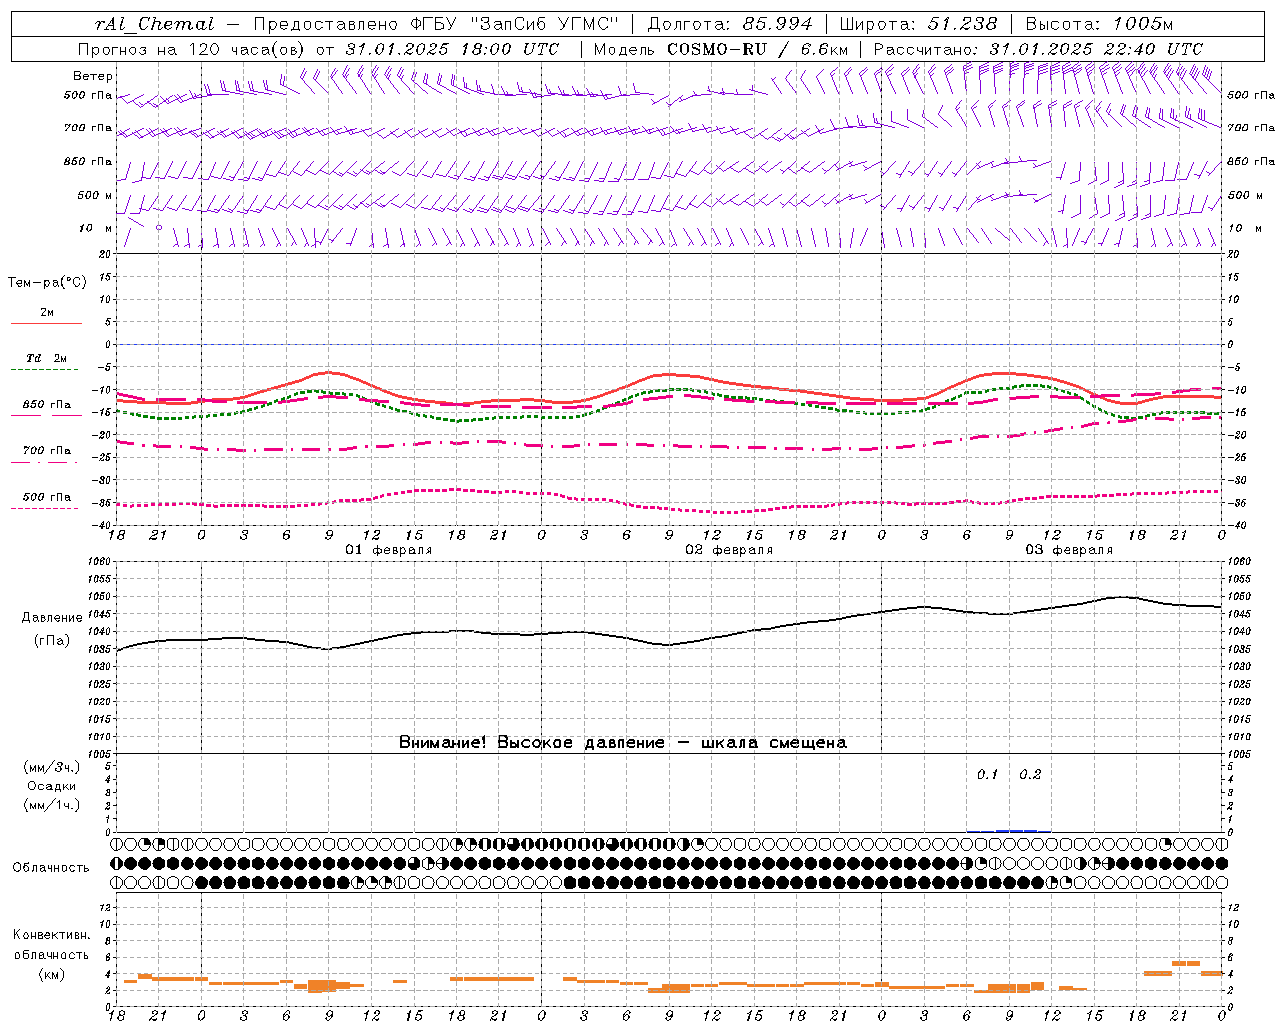1280x1024 pixels.
Task: Click '700 гПа' in temperature legend
Action: pyautogui.click(x=46, y=450)
